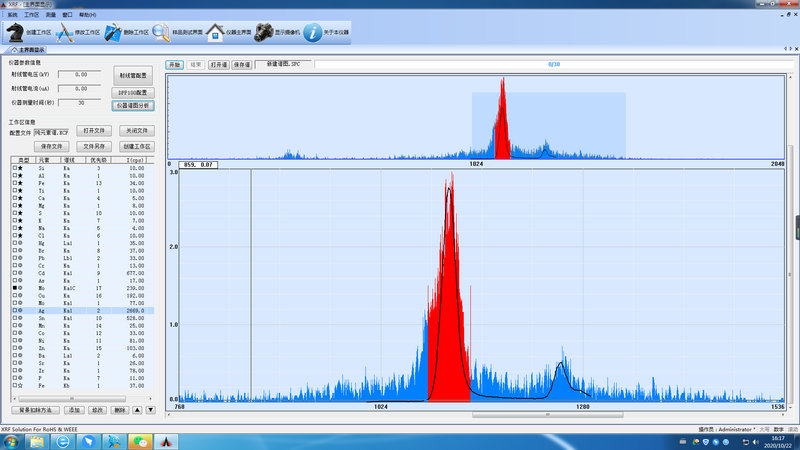Viewport: 800px width, 450px height.
Task: Open the 工作区 menu
Action: 32,16
